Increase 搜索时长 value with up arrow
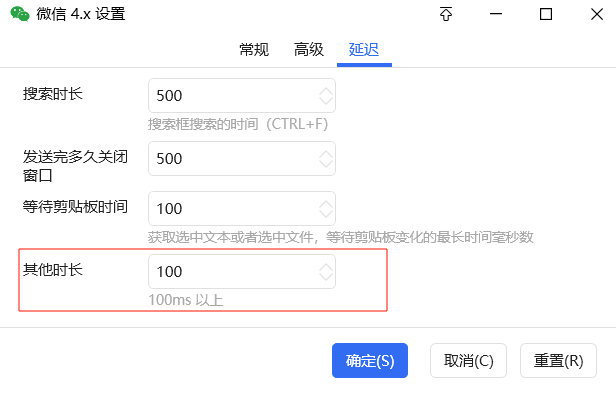This screenshot has height=395, width=616. click(326, 91)
